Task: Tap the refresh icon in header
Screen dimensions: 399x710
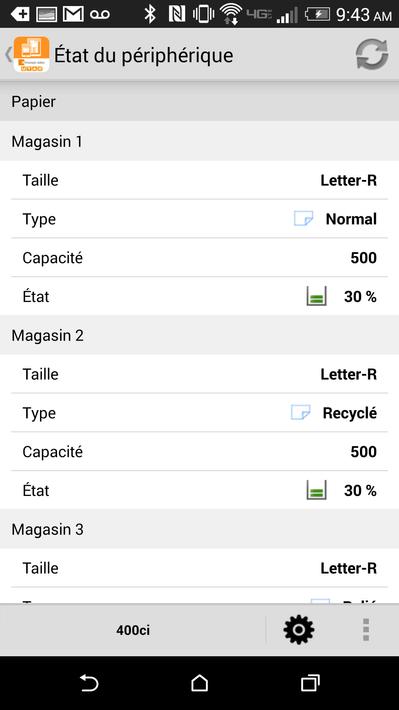Action: click(x=372, y=55)
